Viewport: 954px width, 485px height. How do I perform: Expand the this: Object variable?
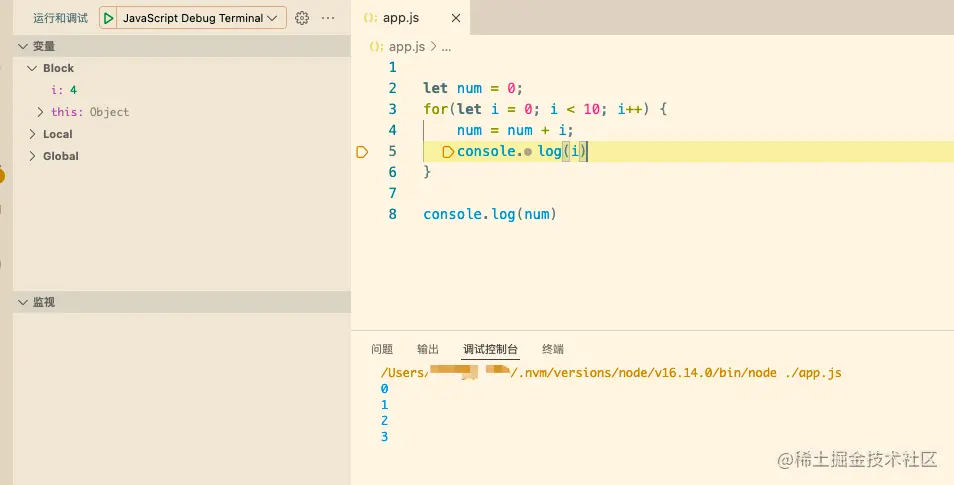[x=41, y=112]
